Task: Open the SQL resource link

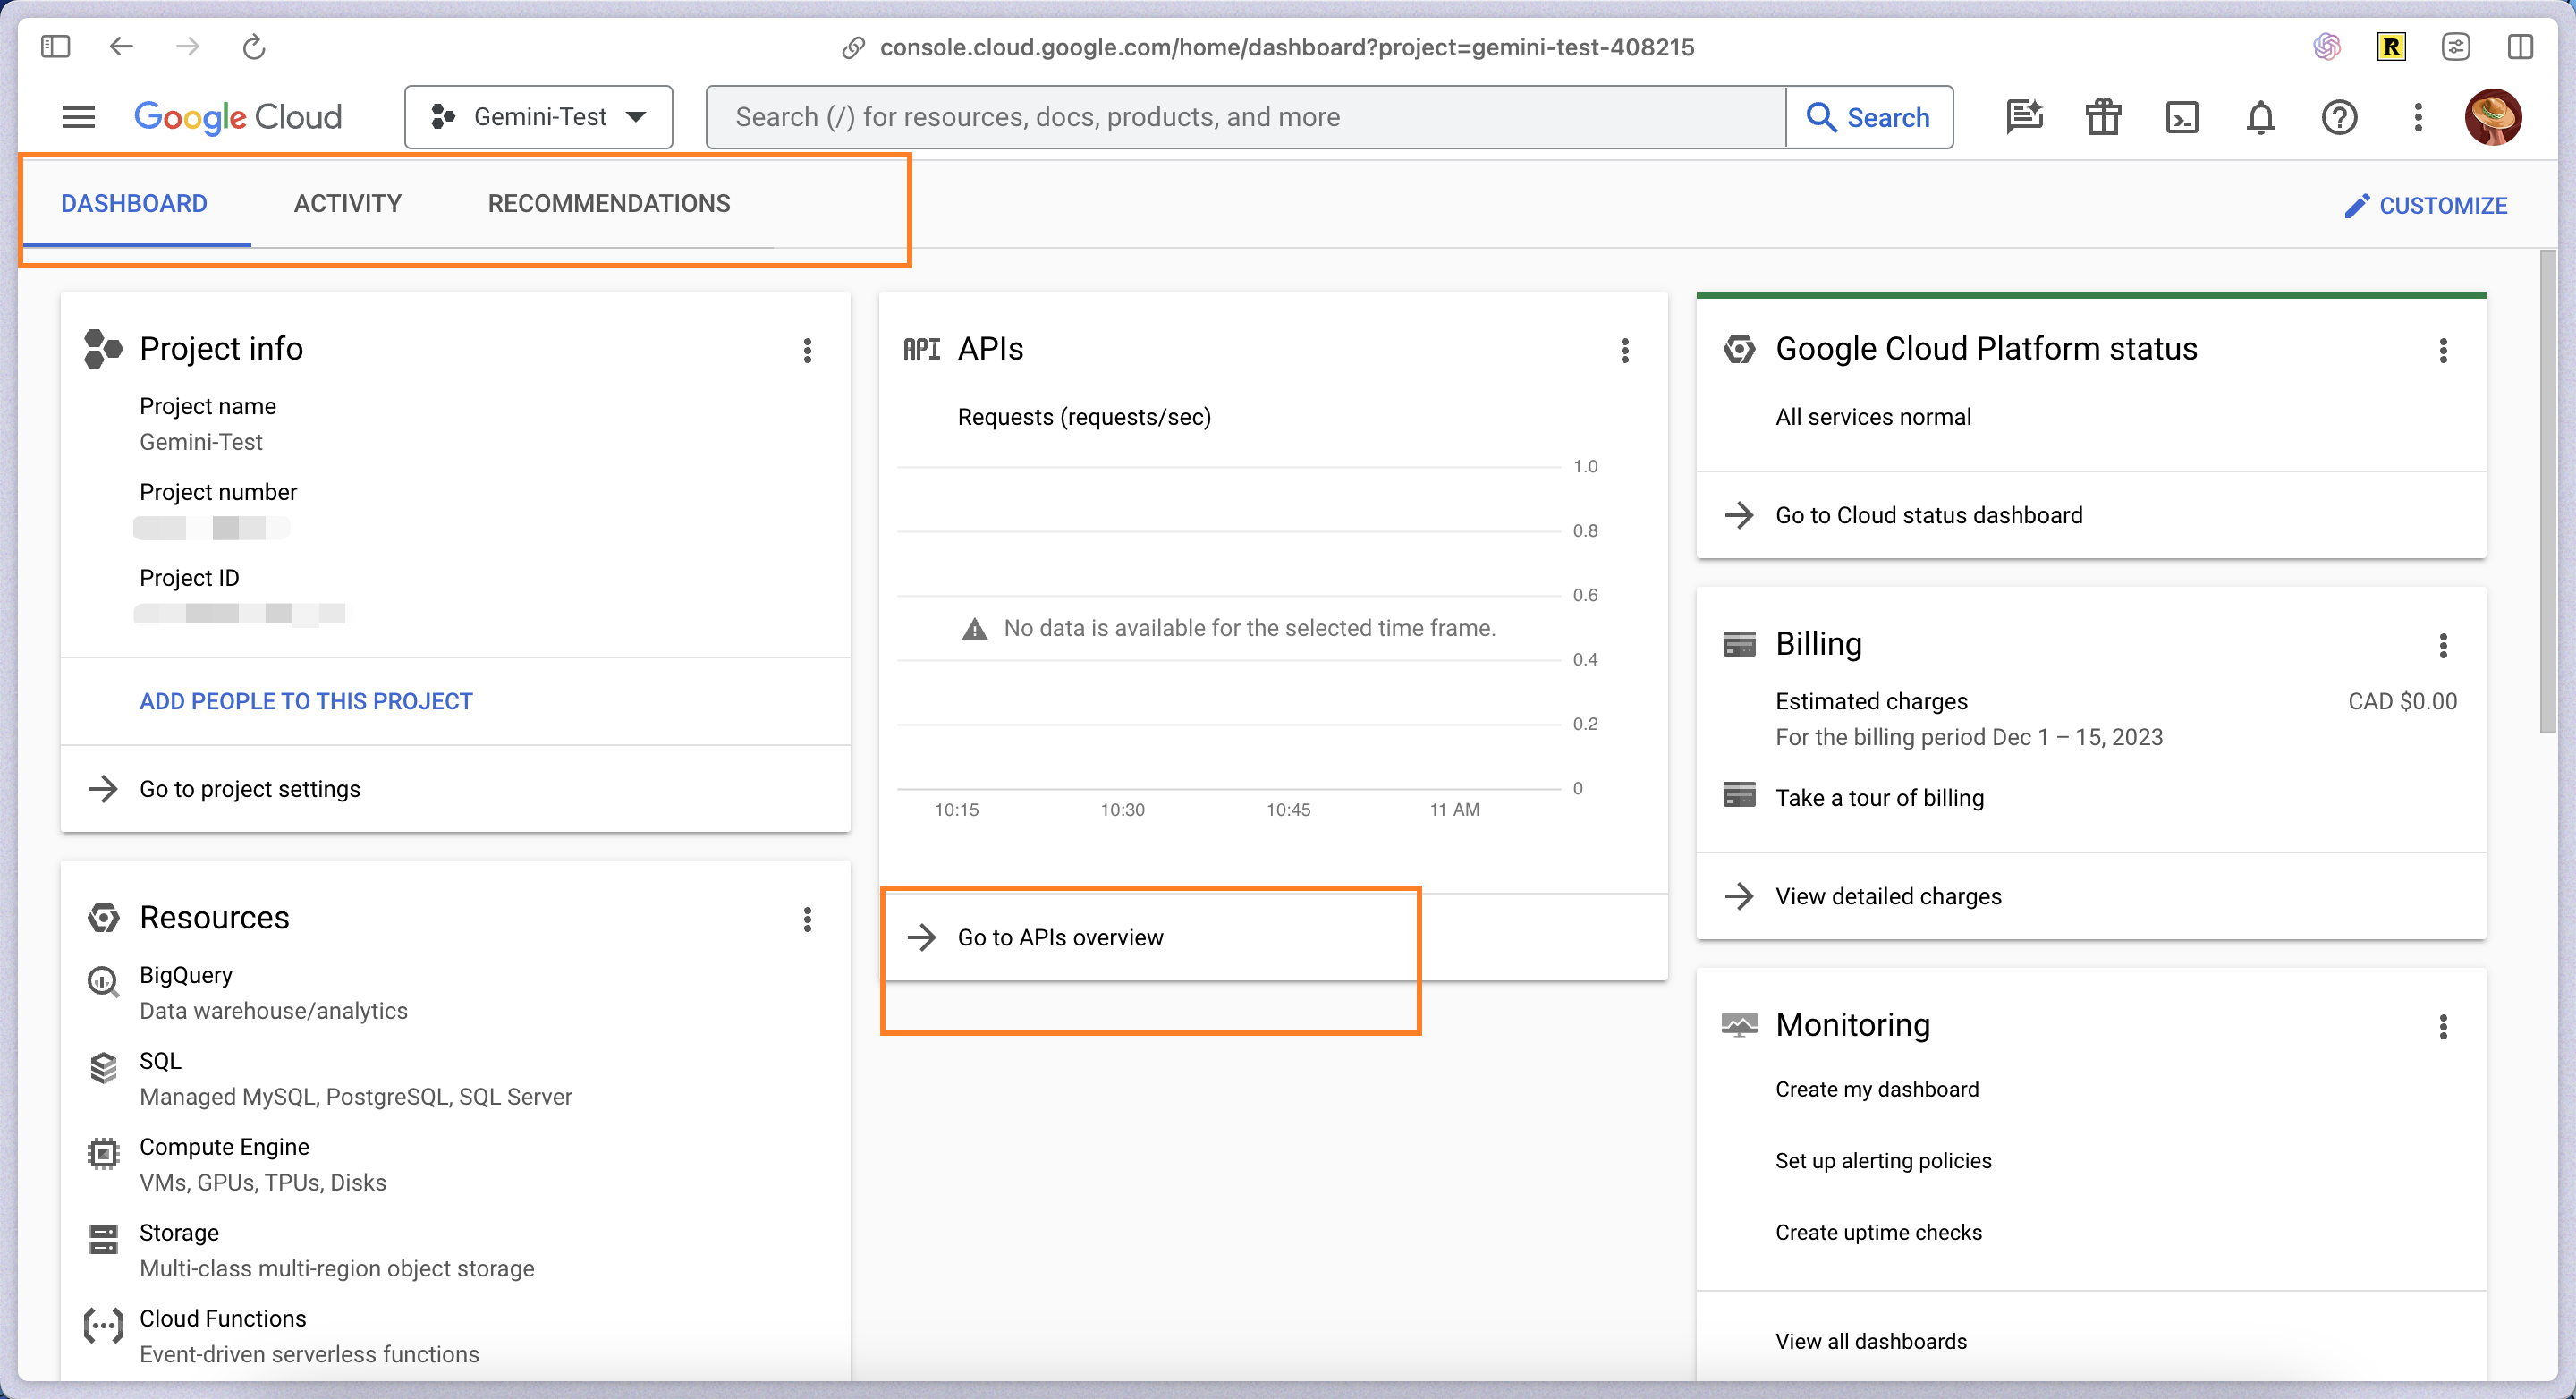Action: [160, 1061]
